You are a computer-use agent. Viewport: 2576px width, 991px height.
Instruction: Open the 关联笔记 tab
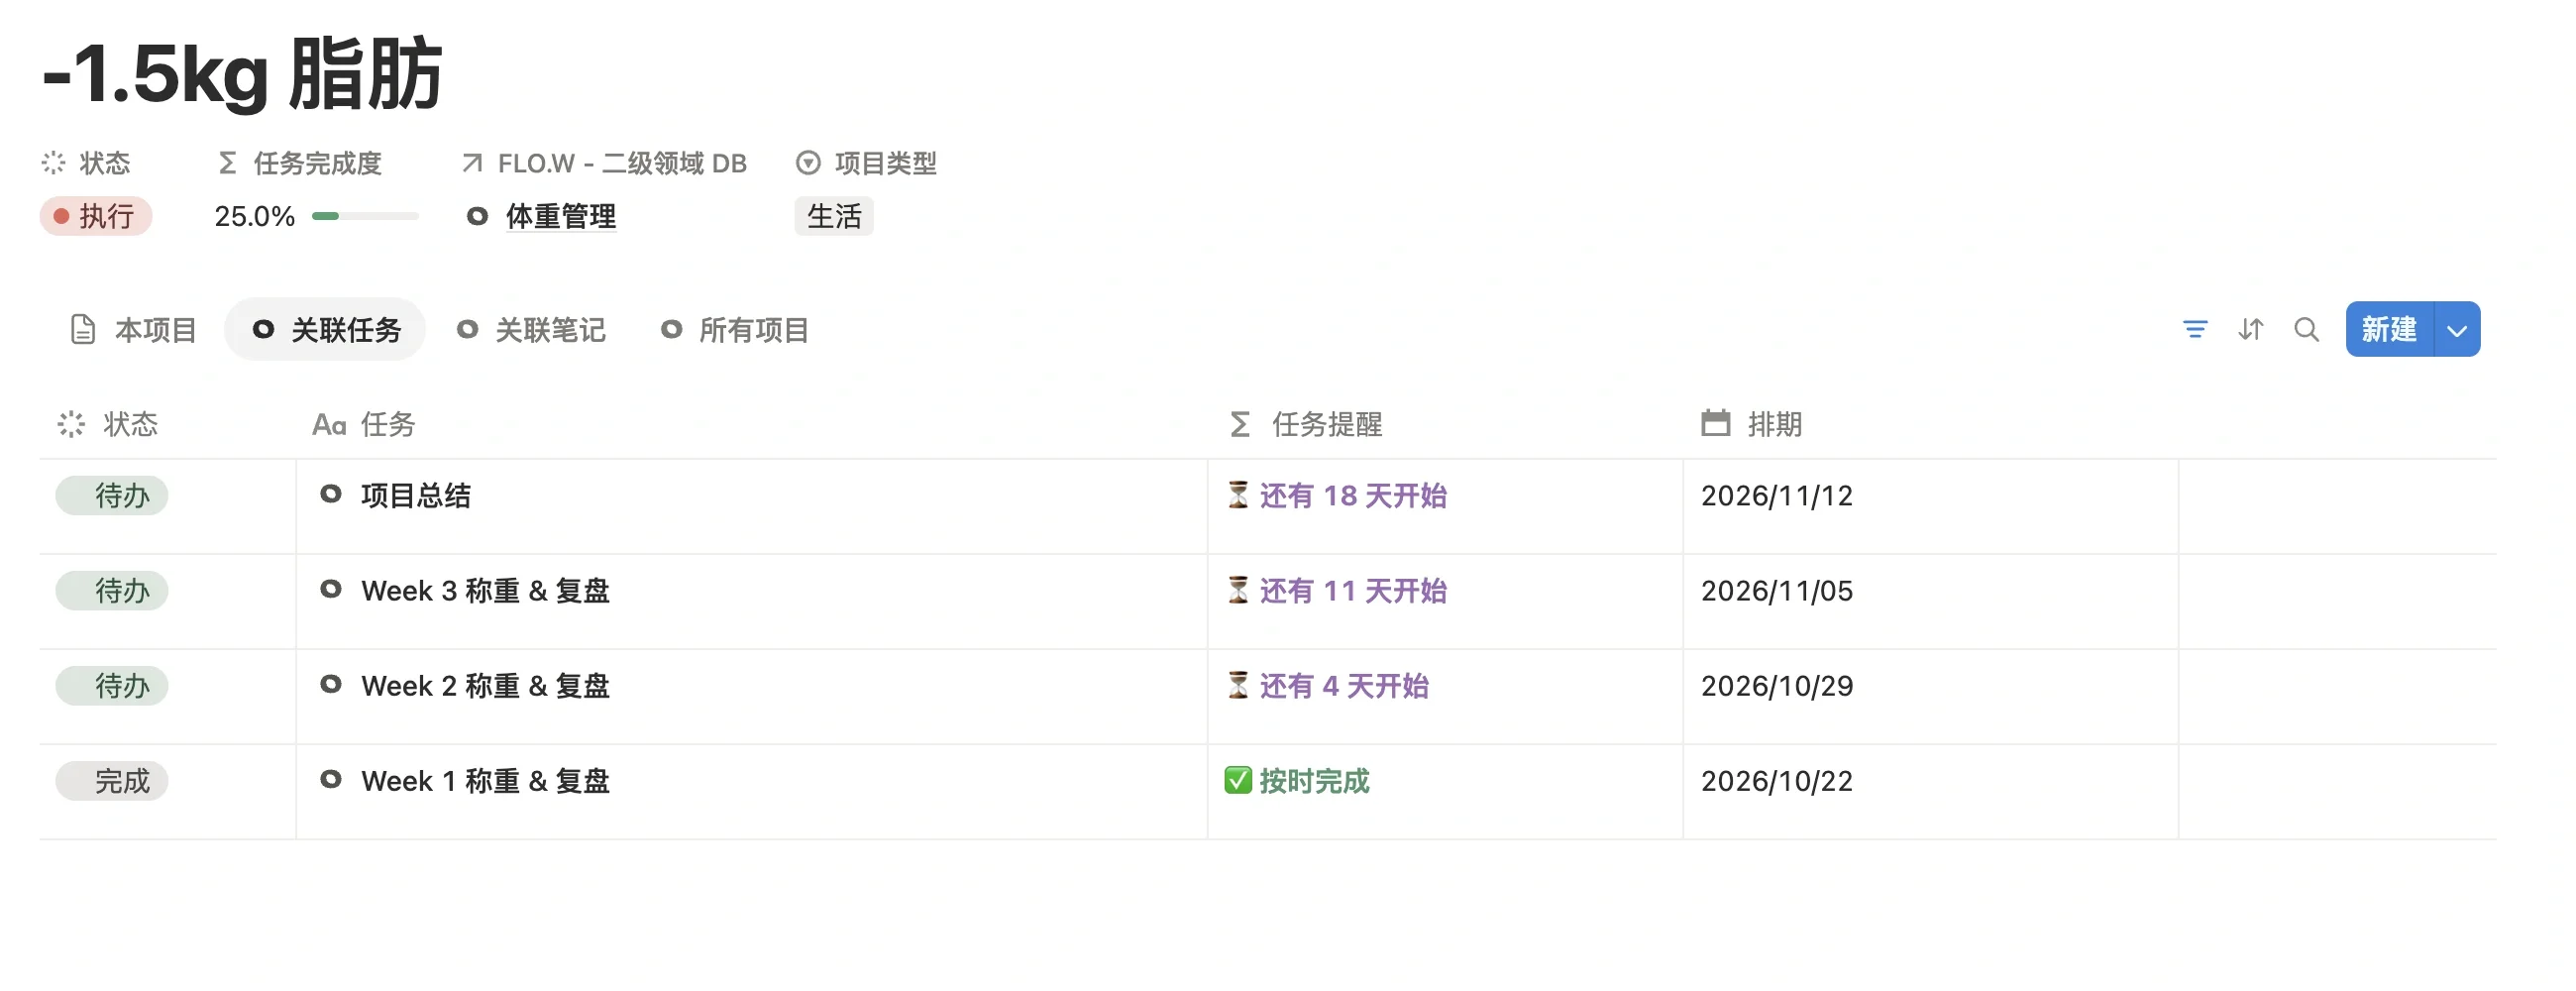tap(531, 329)
